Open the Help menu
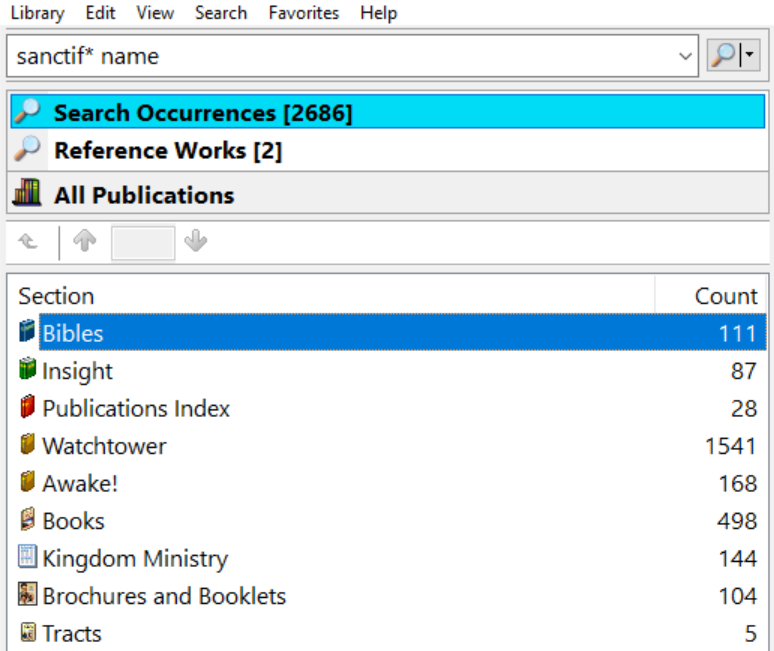This screenshot has width=774, height=651. point(379,12)
